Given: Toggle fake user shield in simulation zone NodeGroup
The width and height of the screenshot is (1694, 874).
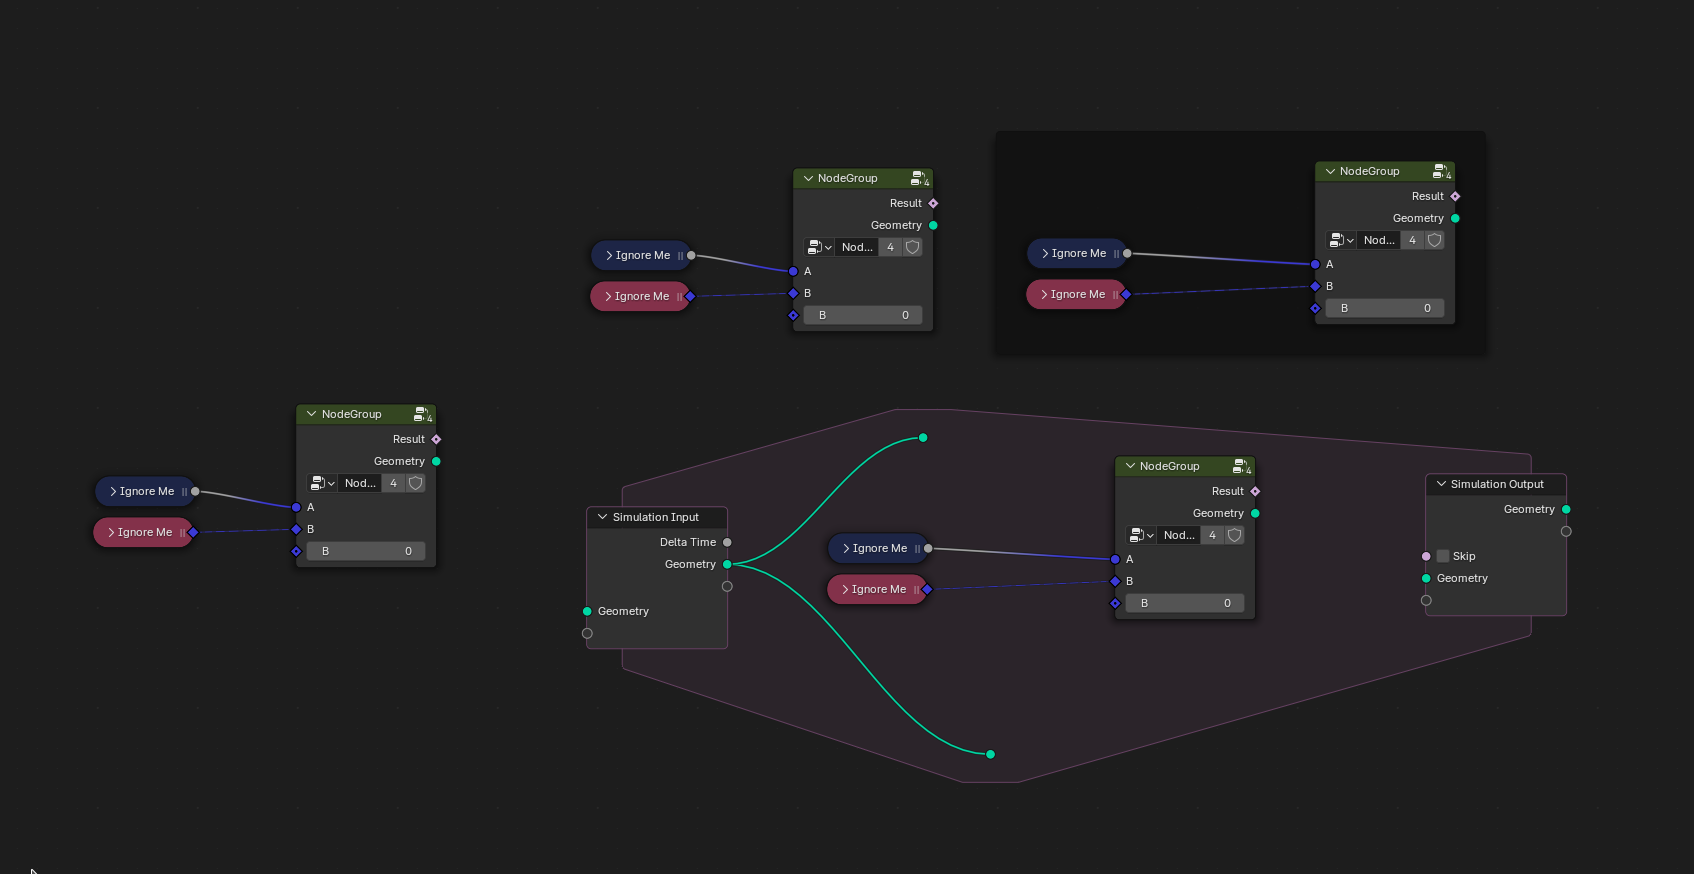Looking at the screenshot, I should (x=1234, y=535).
